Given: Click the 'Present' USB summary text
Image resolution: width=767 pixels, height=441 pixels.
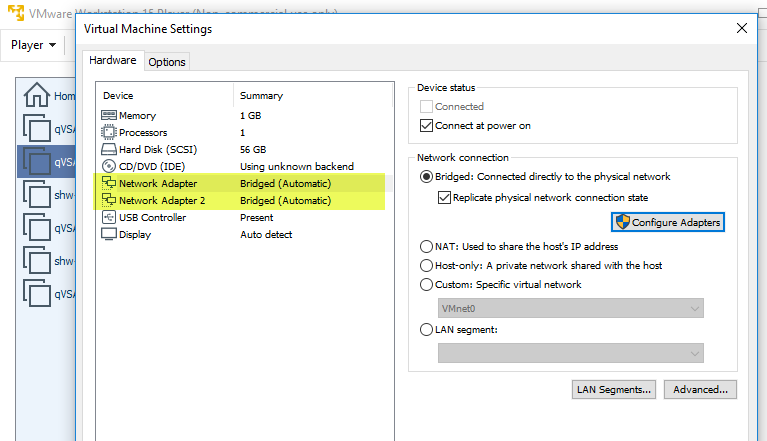Looking at the screenshot, I should [257, 218].
